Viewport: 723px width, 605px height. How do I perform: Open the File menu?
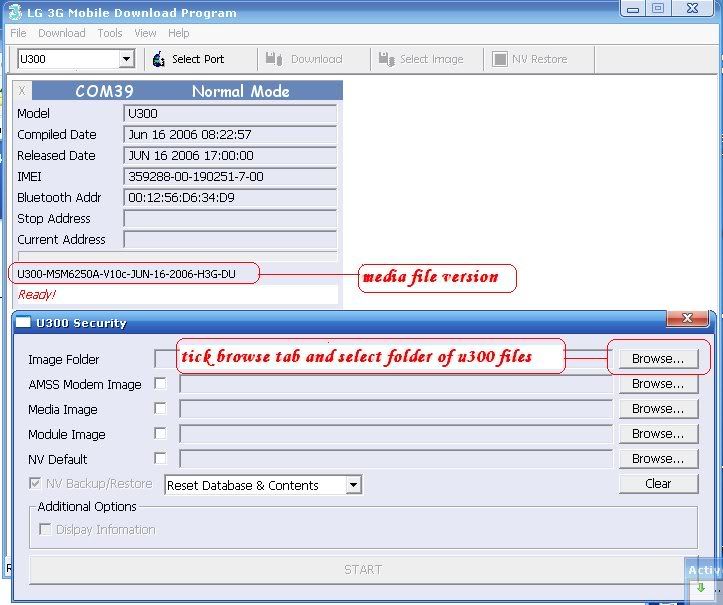pyautogui.click(x=18, y=33)
